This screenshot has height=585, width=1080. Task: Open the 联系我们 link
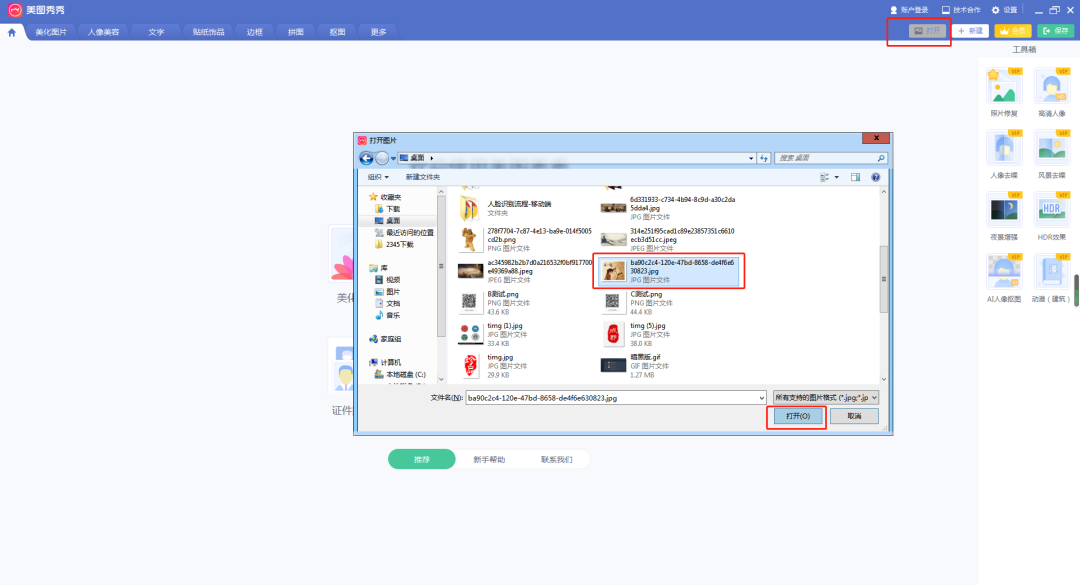coord(557,460)
